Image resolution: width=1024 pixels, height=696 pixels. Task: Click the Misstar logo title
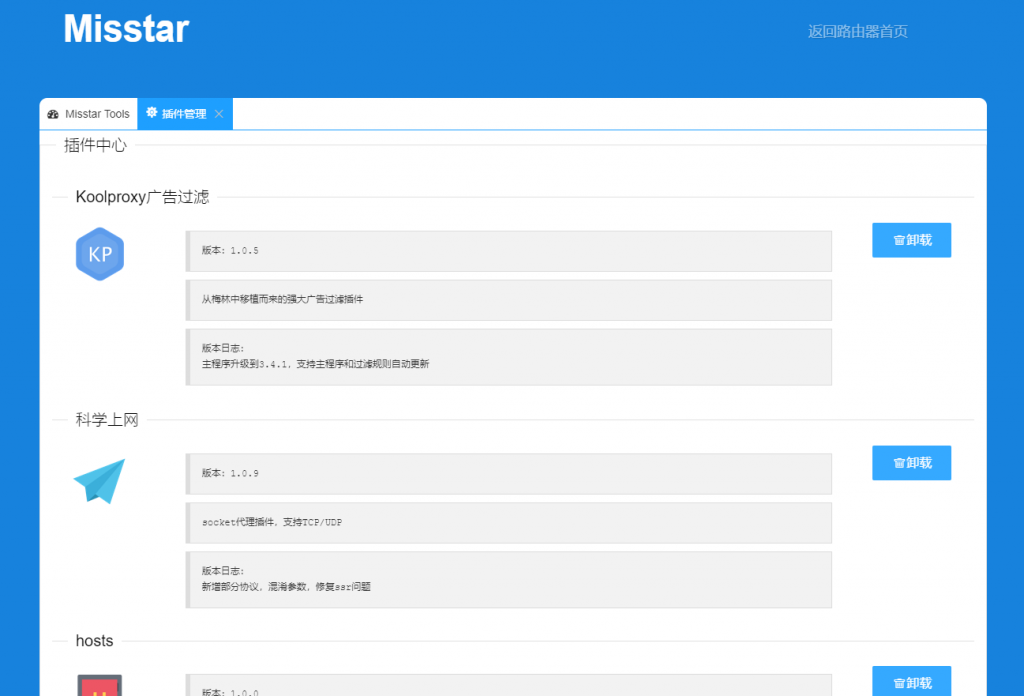pos(126,29)
